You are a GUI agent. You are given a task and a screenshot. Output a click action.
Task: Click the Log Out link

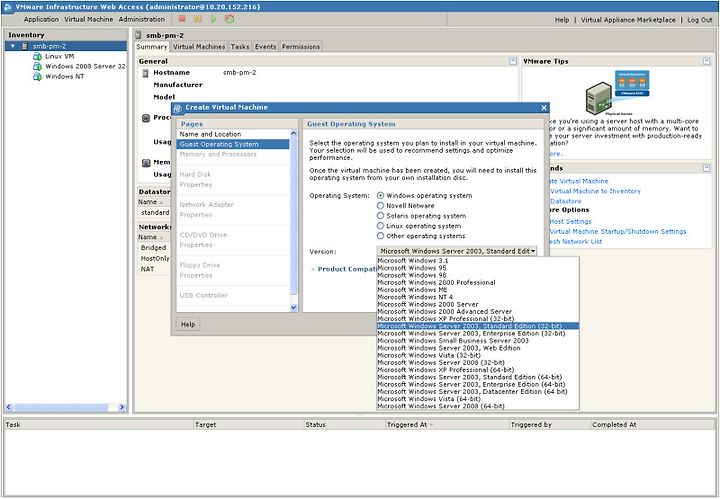(x=699, y=20)
